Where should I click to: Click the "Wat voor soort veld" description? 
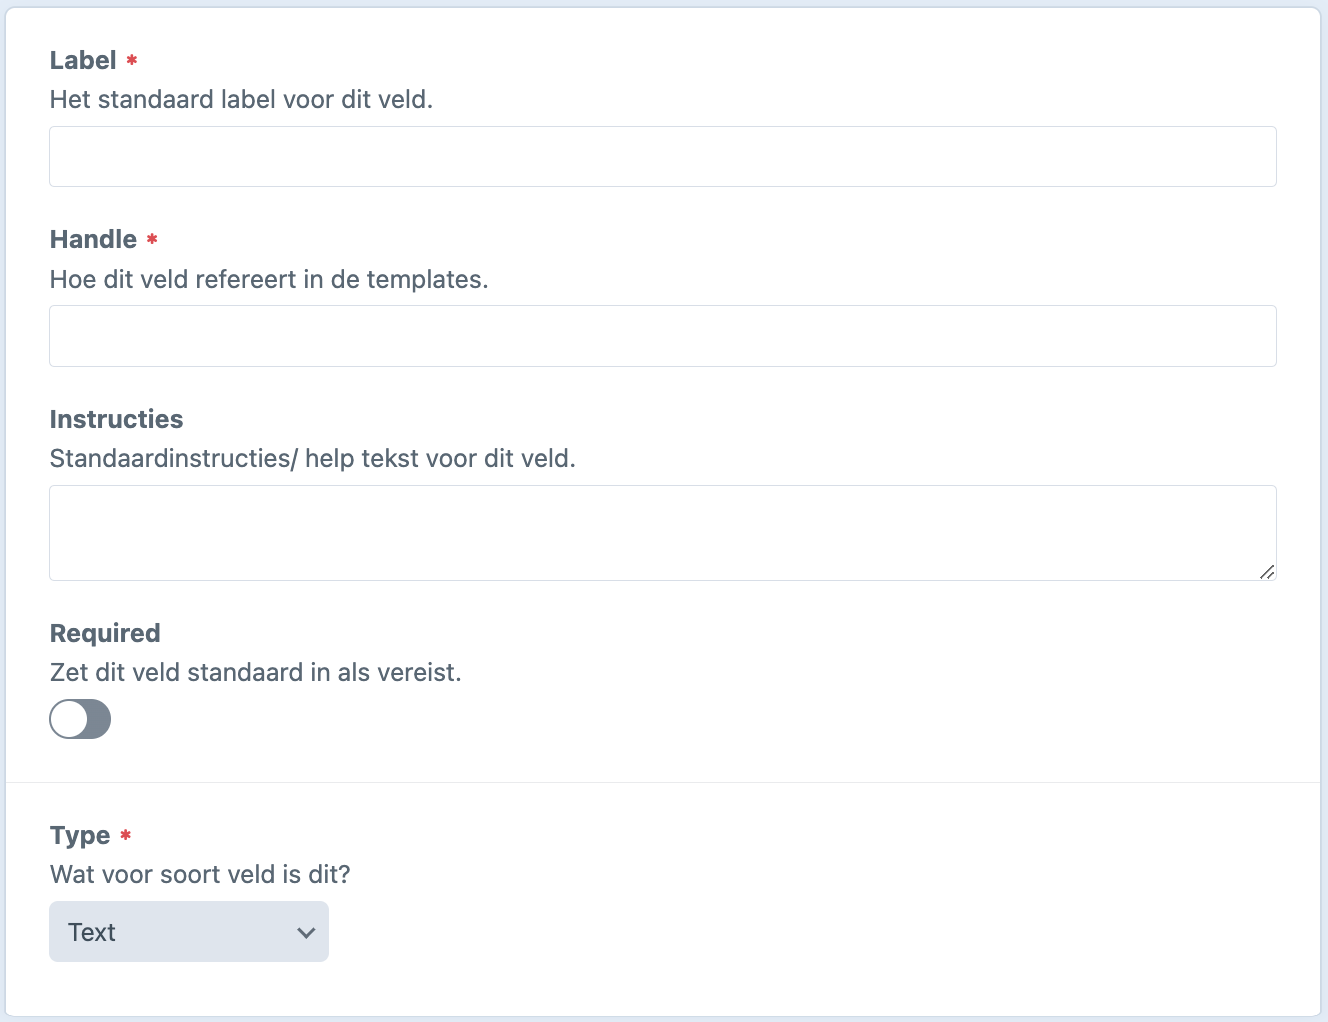pyautogui.click(x=200, y=875)
